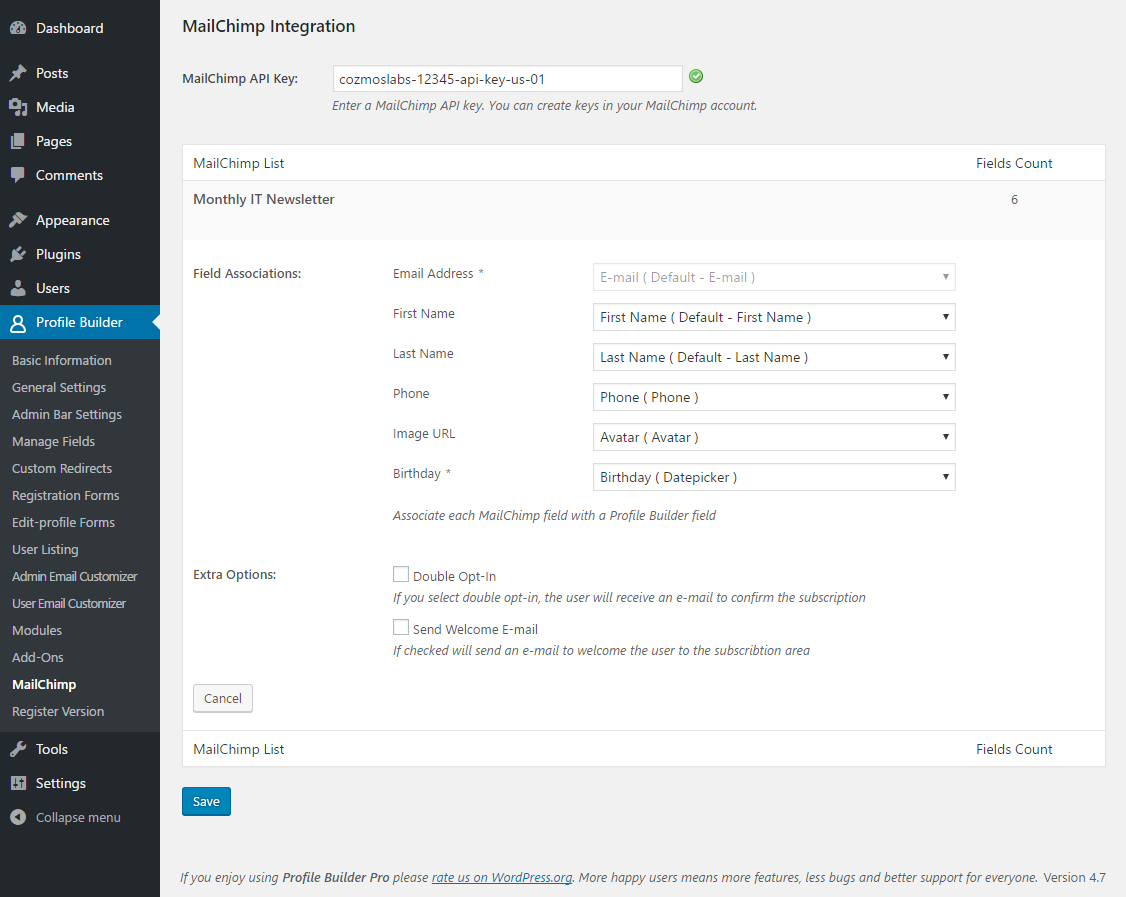
Task: Click the Media icon in sidebar
Action: 18,107
